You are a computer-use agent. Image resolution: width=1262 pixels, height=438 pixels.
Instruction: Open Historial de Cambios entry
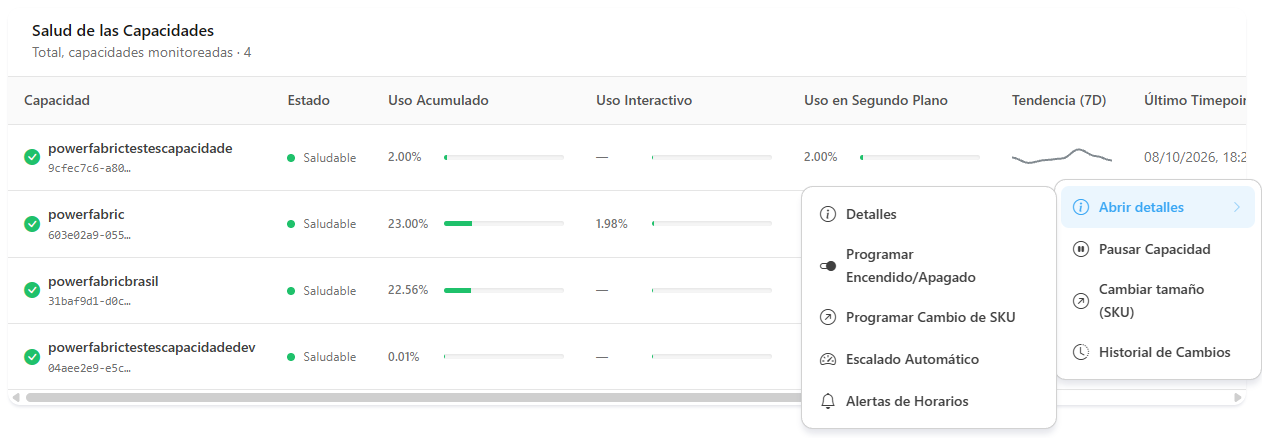click(x=1158, y=352)
